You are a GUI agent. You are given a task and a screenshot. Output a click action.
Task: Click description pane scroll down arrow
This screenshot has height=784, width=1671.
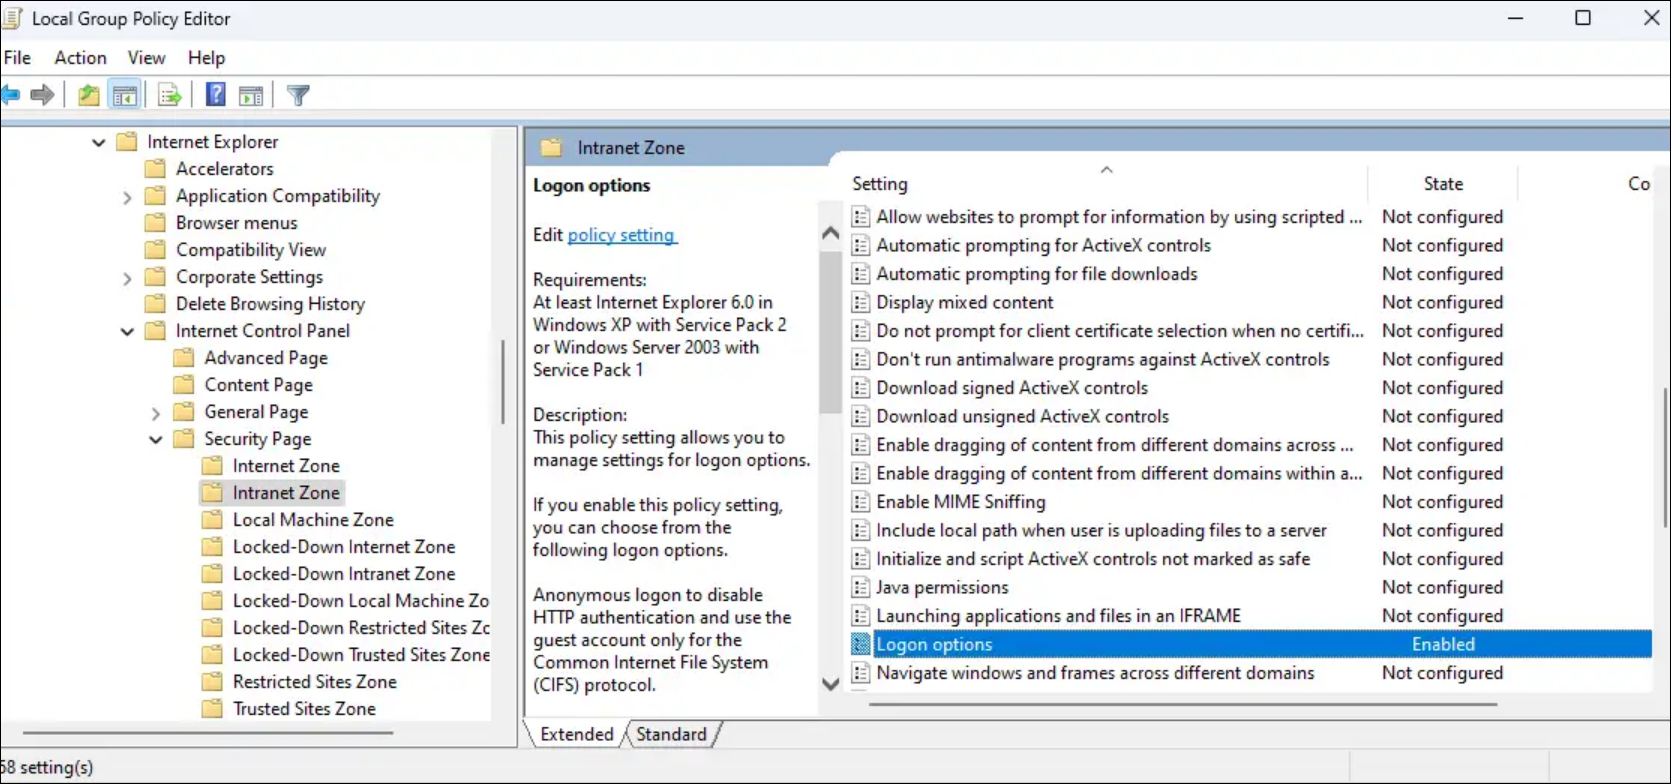[x=830, y=684]
